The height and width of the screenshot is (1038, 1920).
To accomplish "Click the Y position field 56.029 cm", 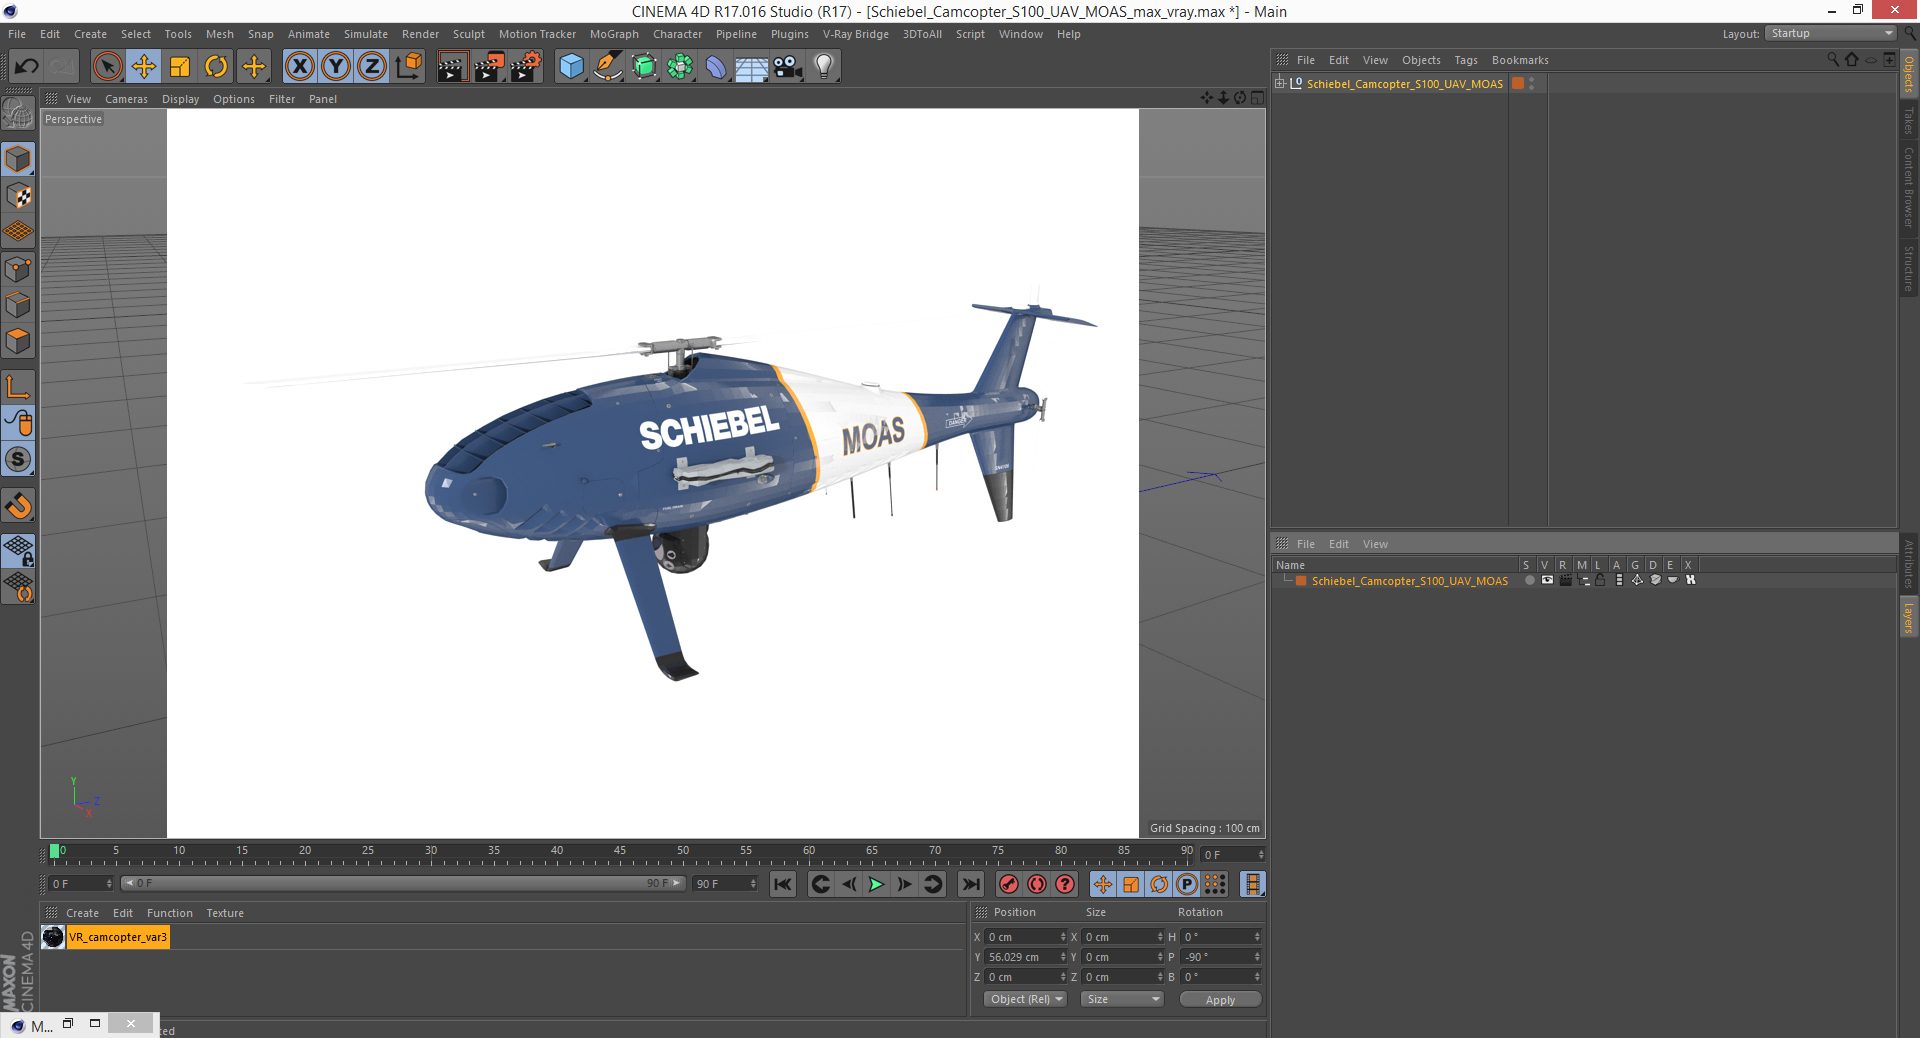I will [1026, 957].
